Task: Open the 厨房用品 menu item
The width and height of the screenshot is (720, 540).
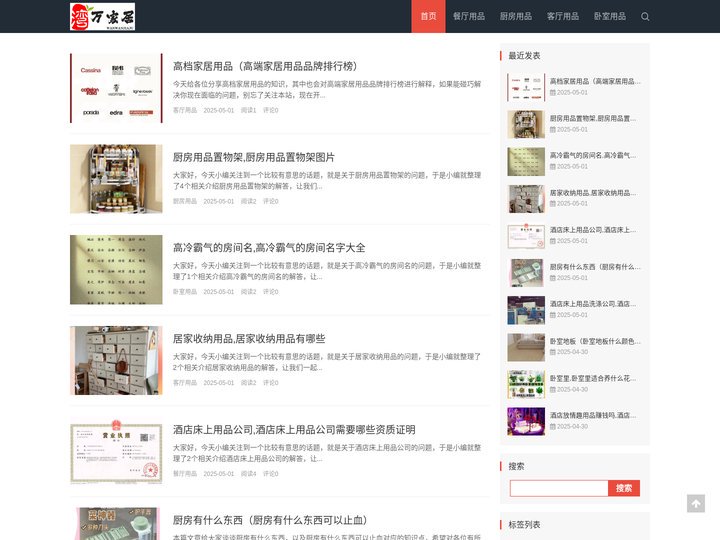Action: coord(516,17)
